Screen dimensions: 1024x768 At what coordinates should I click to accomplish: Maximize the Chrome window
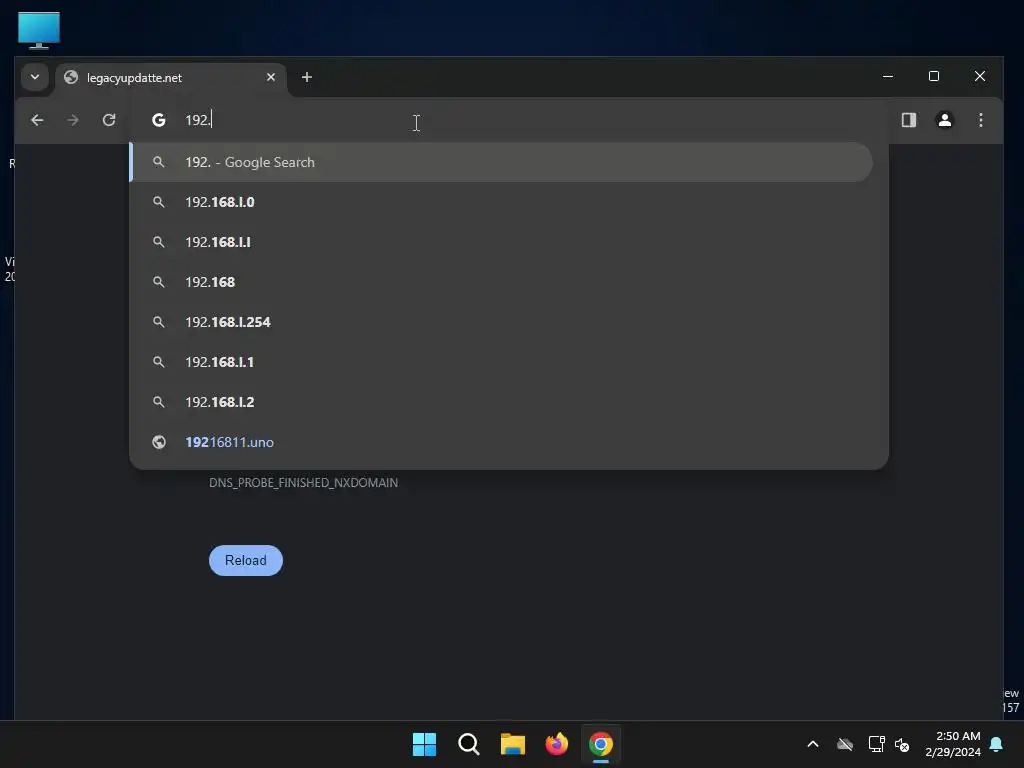pos(934,76)
